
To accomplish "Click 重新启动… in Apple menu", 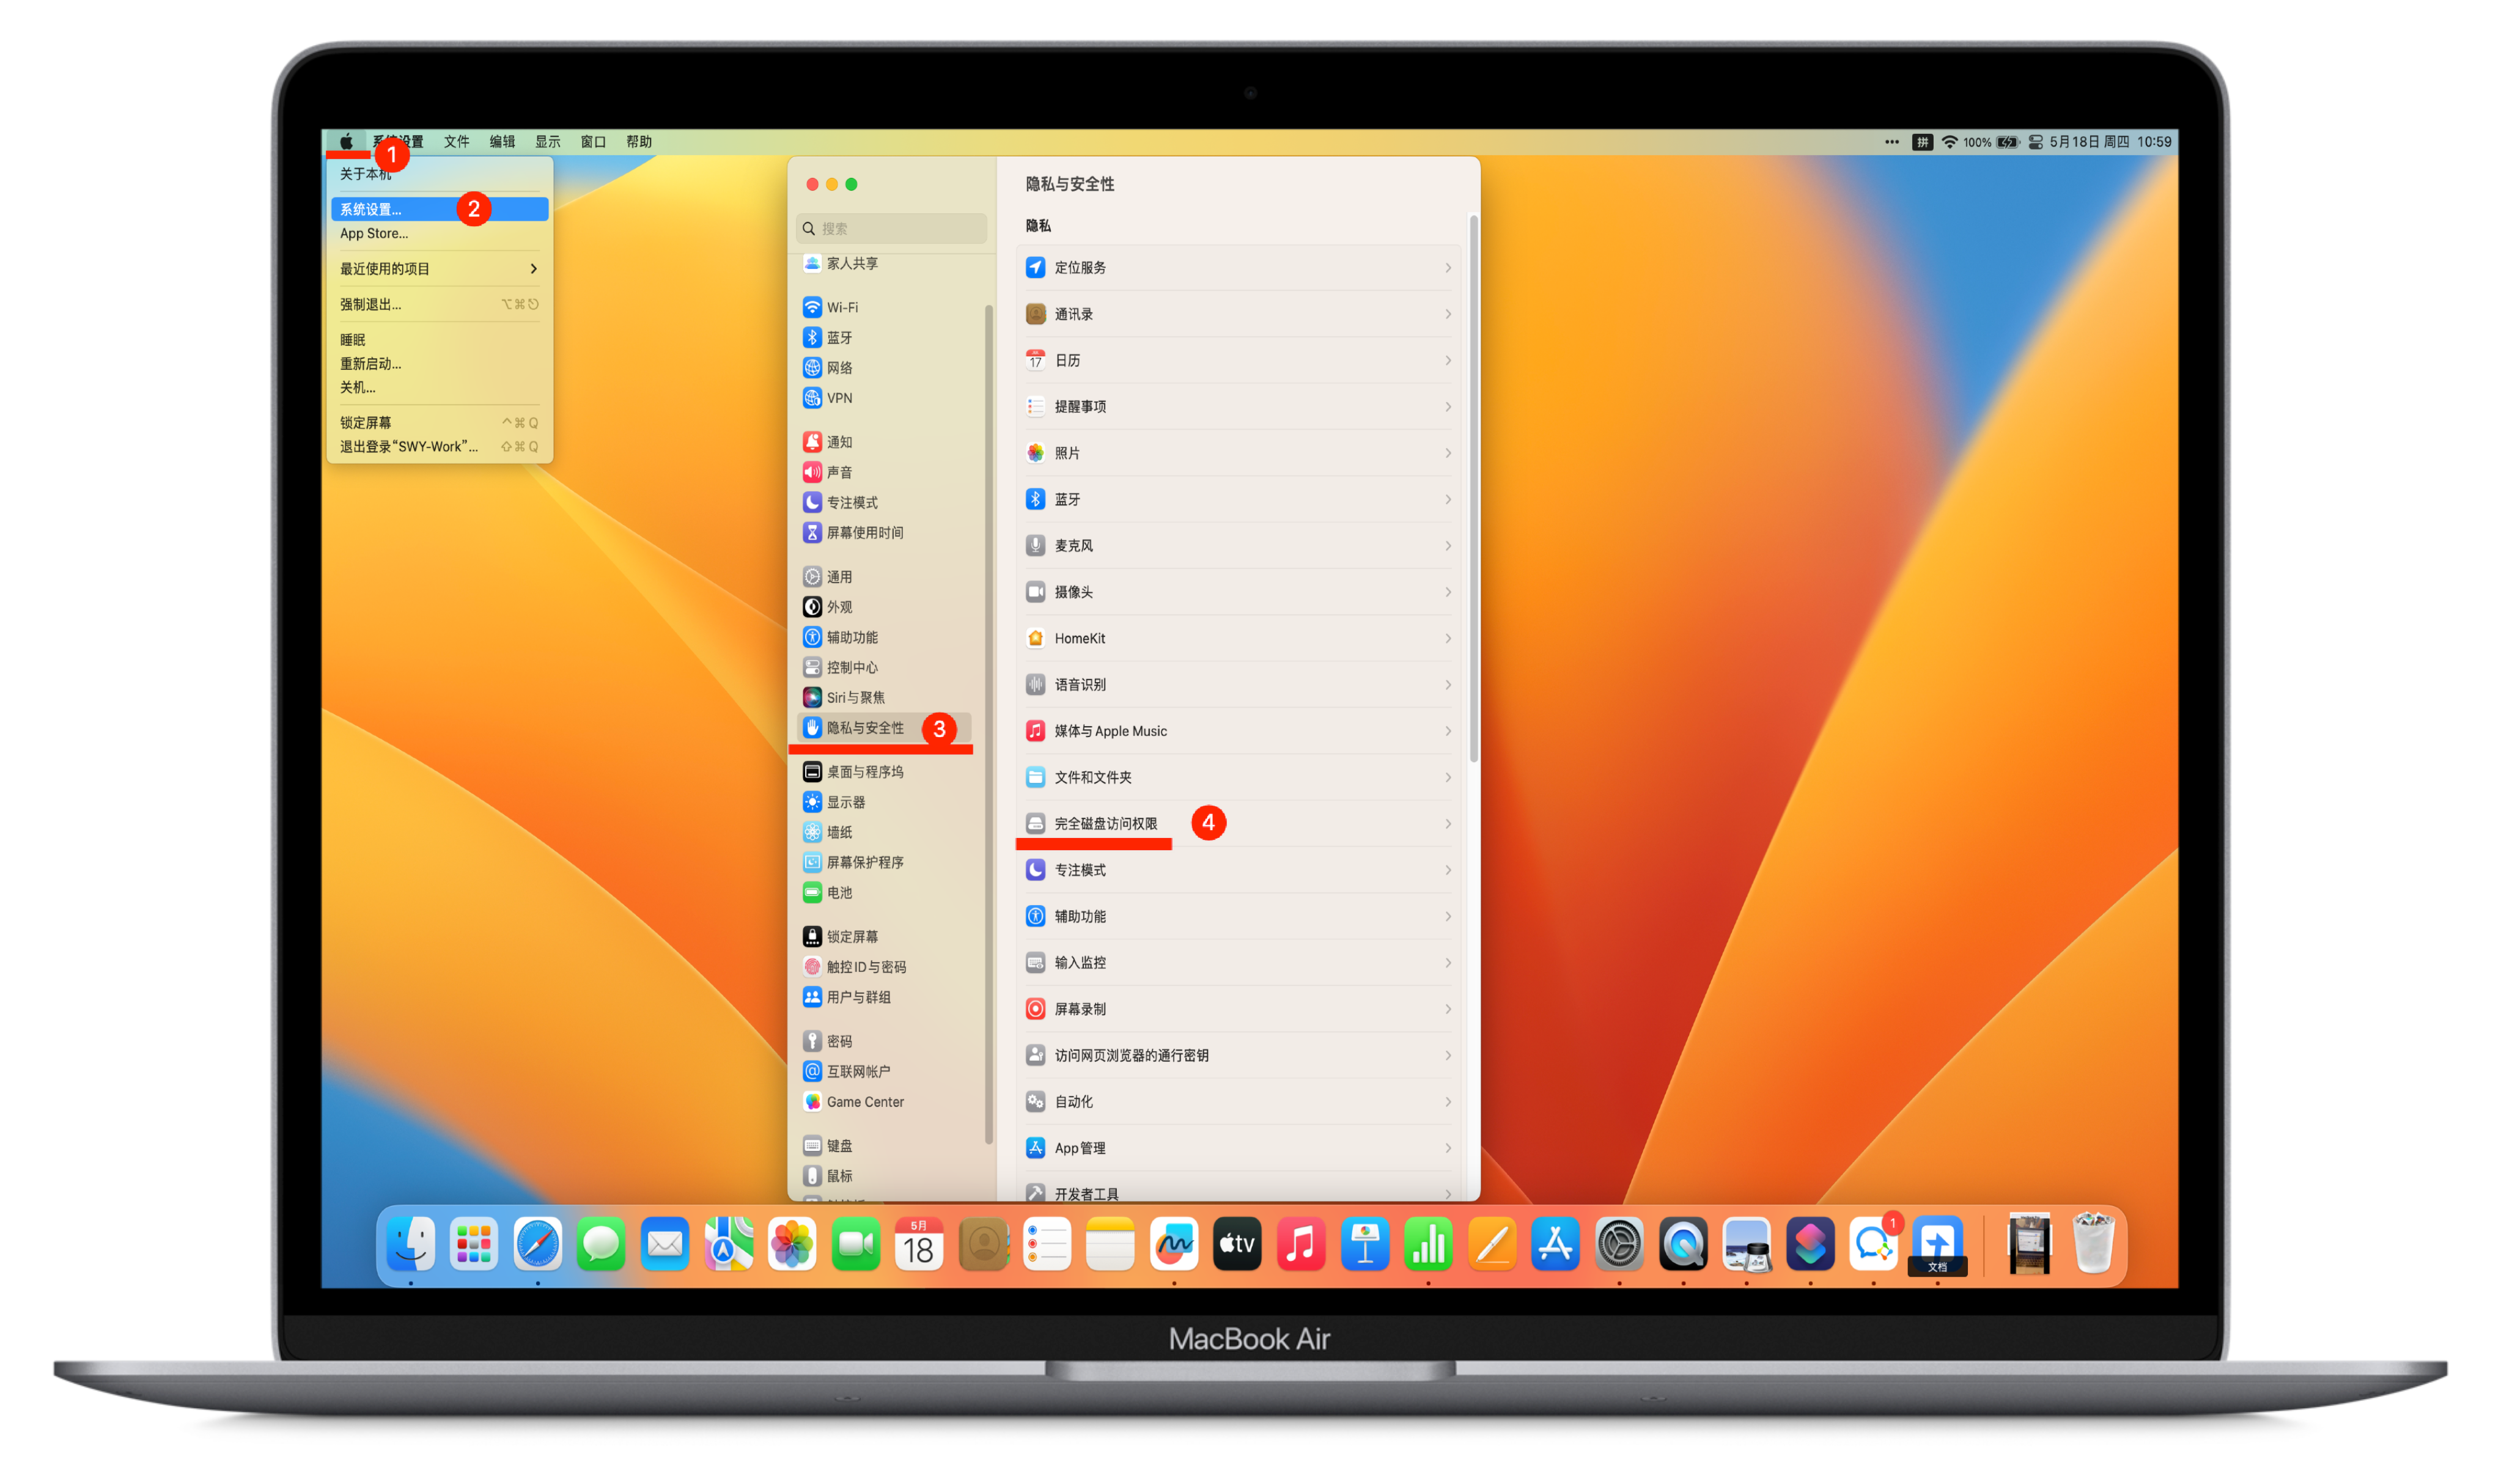I will click(371, 364).
